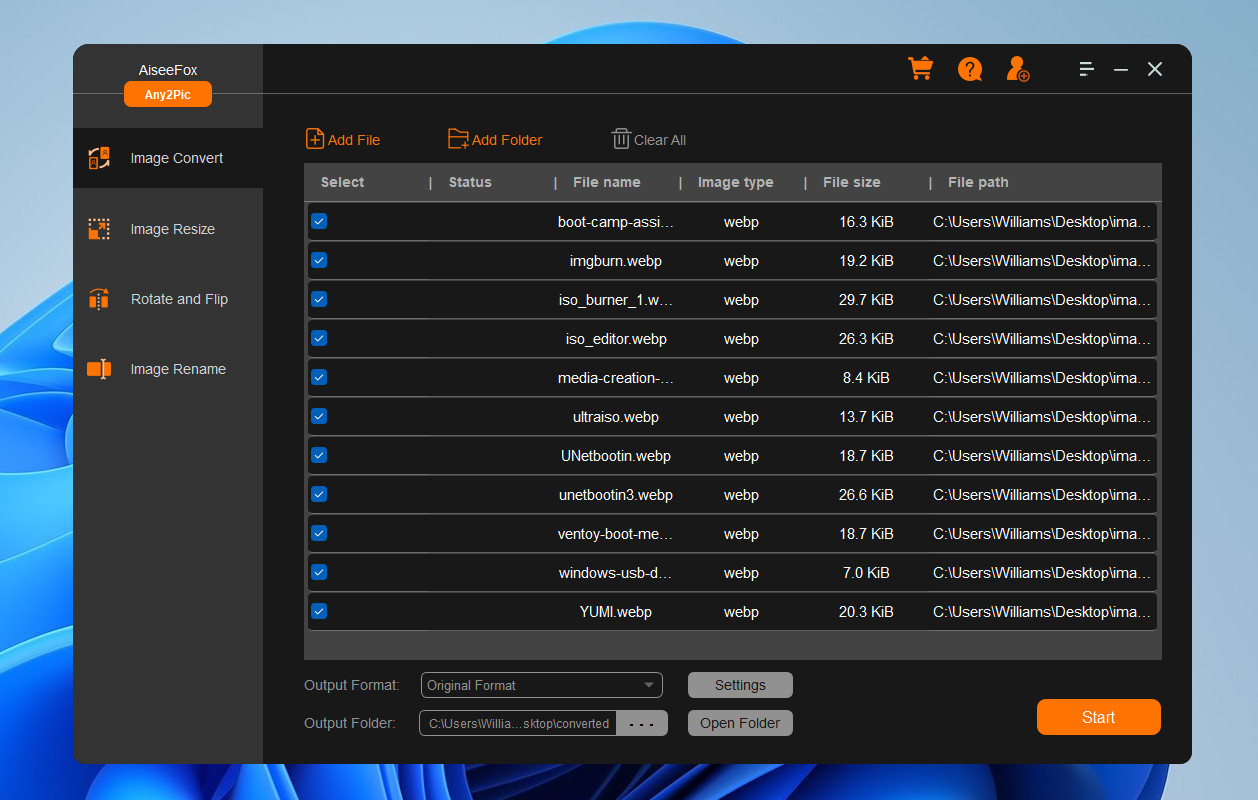1258x800 pixels.
Task: Click the Add File link text
Action: (354, 140)
